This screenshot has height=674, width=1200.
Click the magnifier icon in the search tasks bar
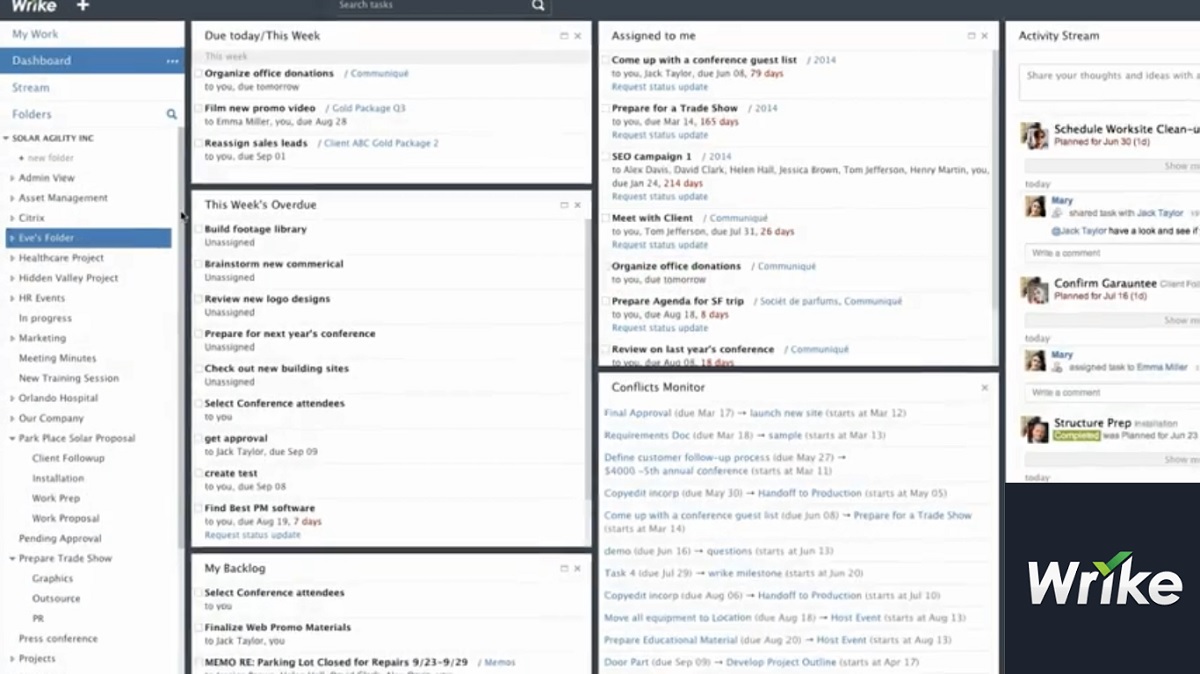click(538, 6)
